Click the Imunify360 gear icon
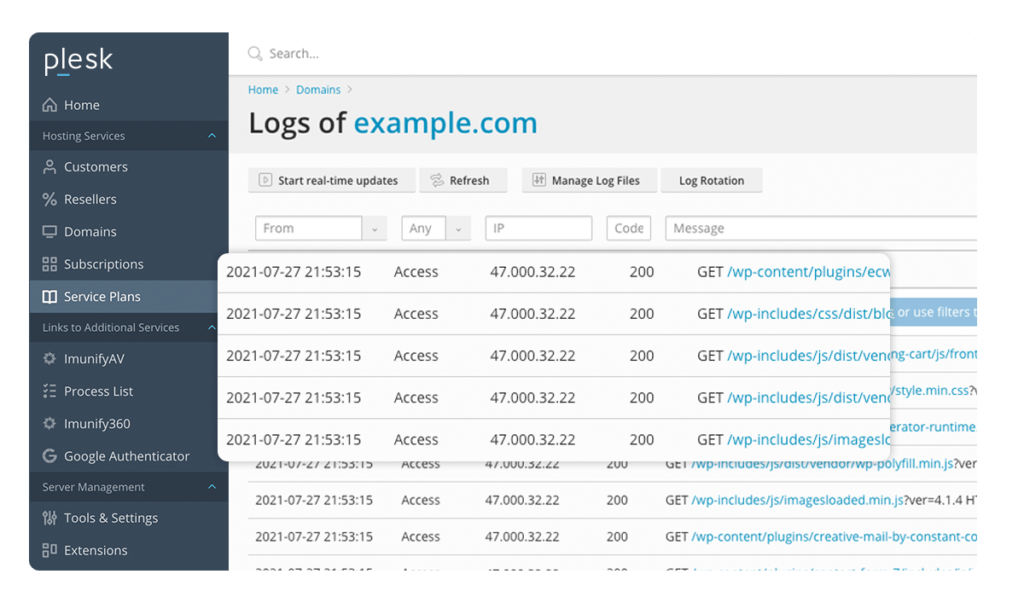Screen dimensions: 1024x597 point(50,423)
